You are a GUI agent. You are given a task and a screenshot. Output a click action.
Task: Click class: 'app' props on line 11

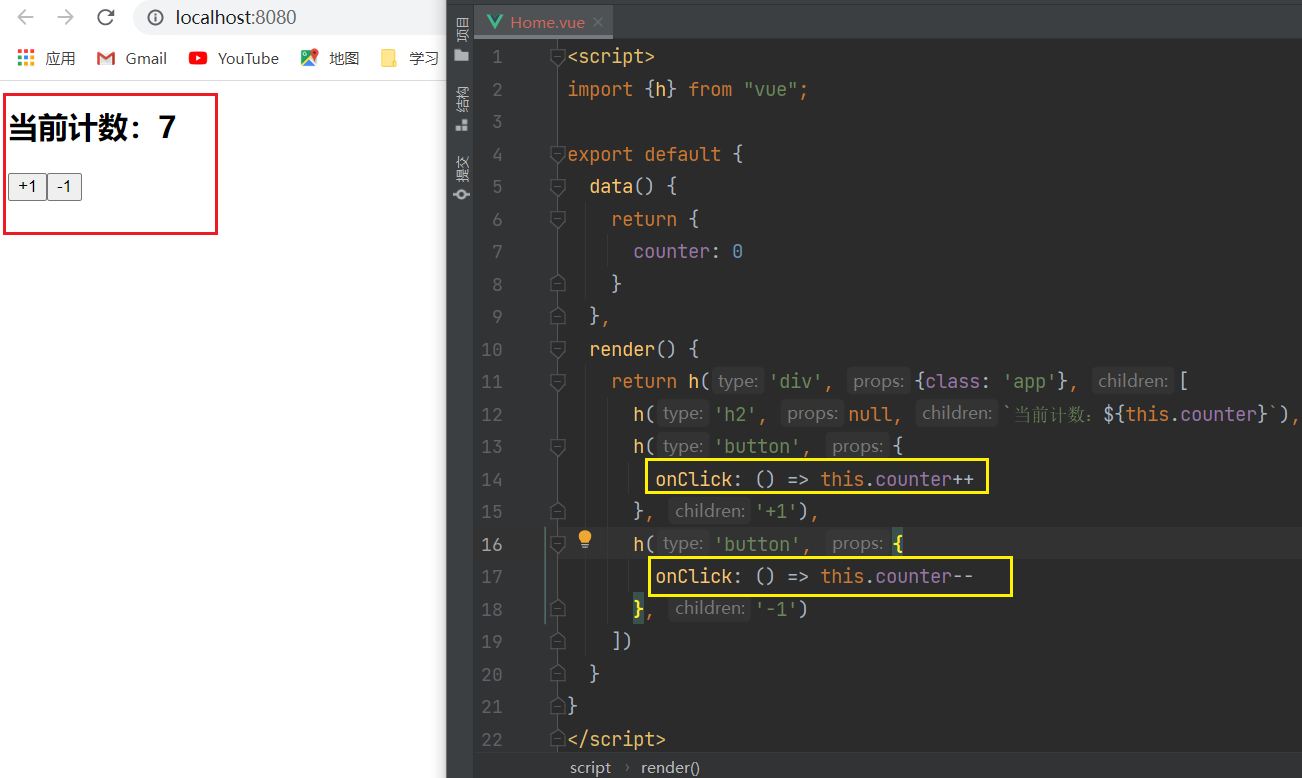pos(990,381)
